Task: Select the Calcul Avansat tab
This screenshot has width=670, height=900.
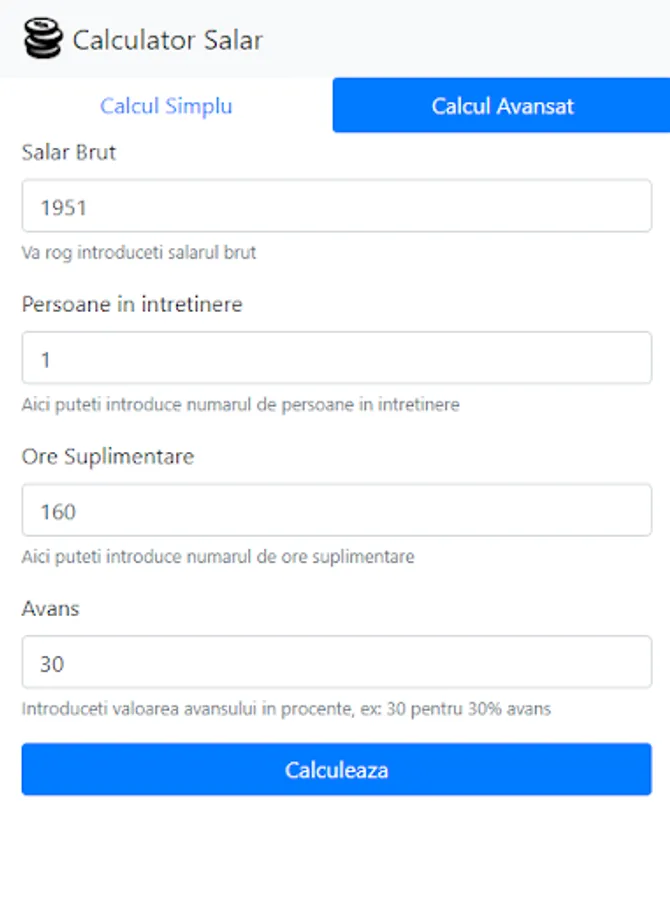Action: point(502,106)
